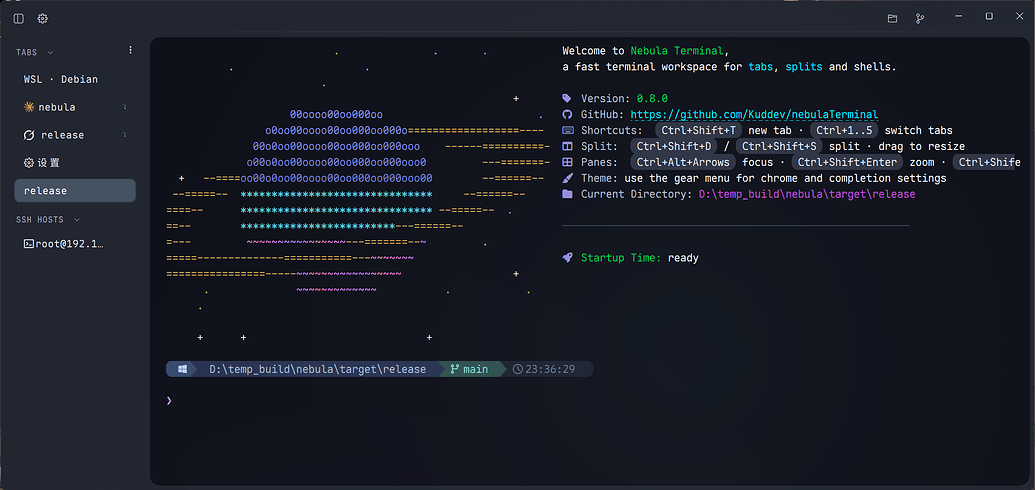
Task: Click the cyan word tabs
Action: click(760, 67)
